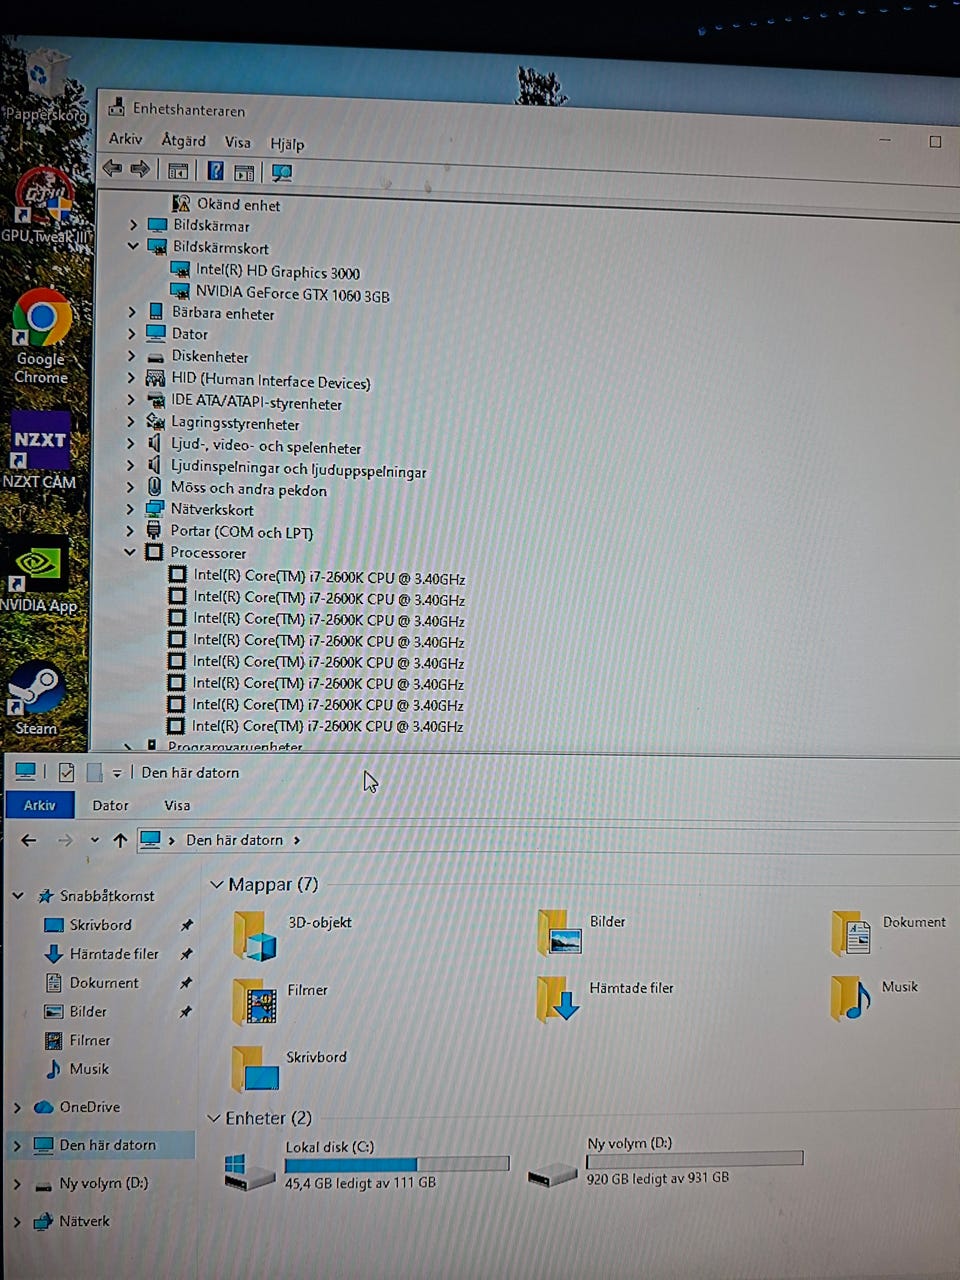This screenshot has height=1280, width=960.
Task: Go up one level in File Explorer
Action: coord(120,840)
